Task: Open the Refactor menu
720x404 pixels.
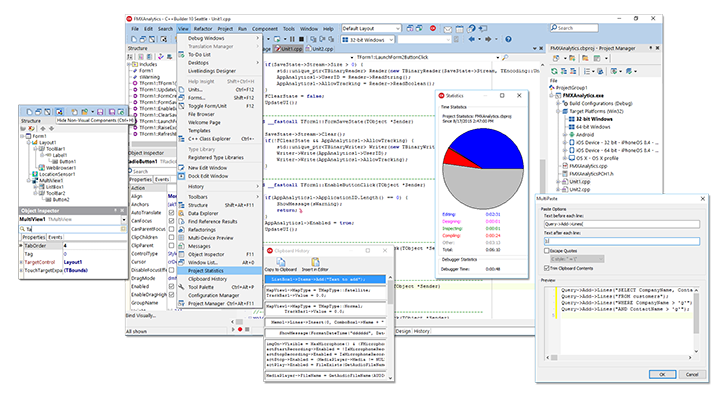Action: [x=203, y=29]
